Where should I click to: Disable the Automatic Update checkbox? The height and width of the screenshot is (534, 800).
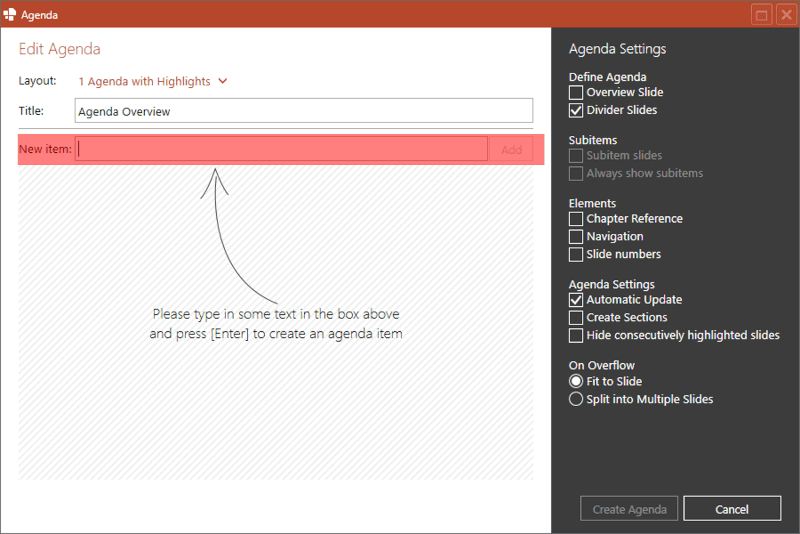point(576,299)
